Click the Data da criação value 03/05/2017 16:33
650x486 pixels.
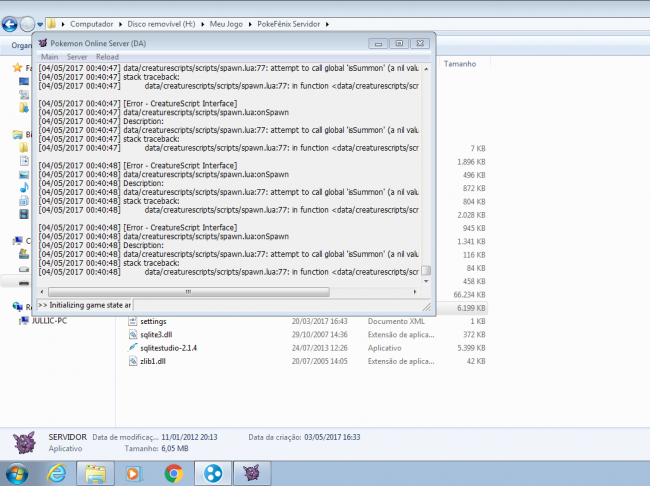coord(332,437)
